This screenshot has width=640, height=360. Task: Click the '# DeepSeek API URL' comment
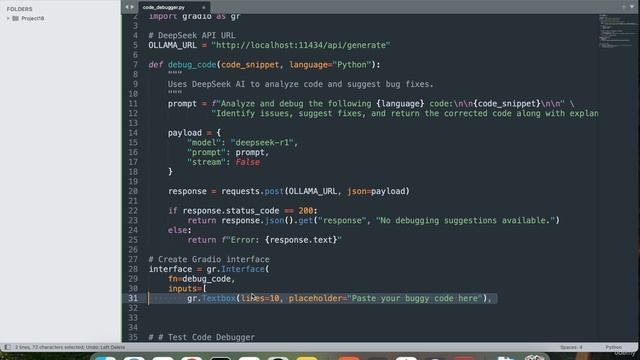click(x=192, y=36)
